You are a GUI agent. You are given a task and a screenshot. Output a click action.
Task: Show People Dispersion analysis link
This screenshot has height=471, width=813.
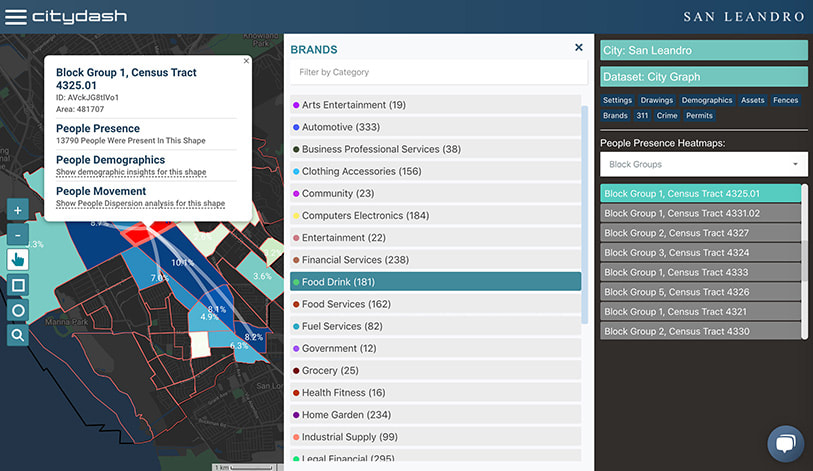coord(140,203)
